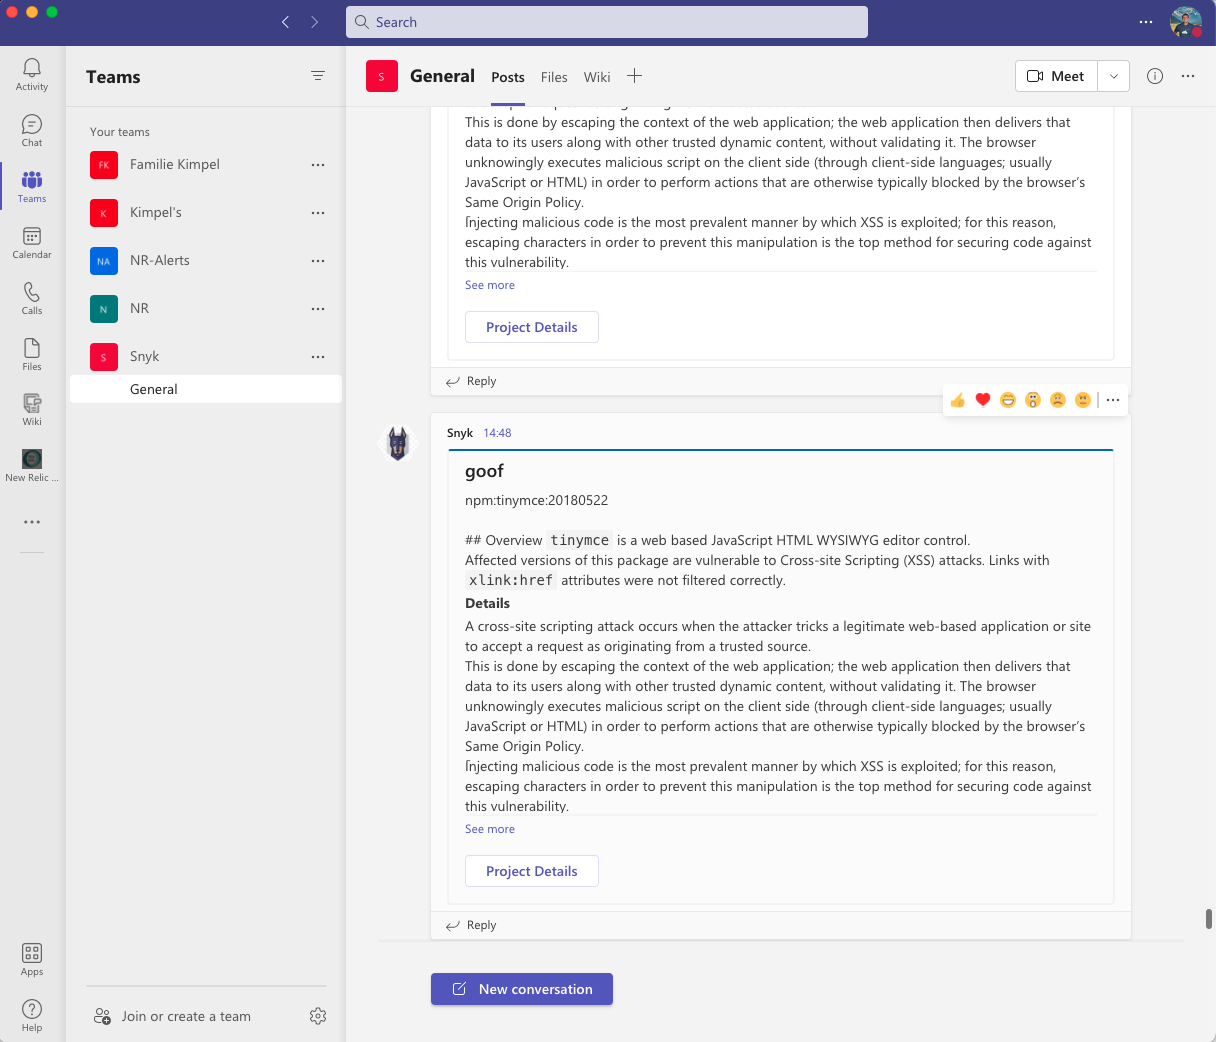Reply to the upper message
1216x1042 pixels.
471,381
